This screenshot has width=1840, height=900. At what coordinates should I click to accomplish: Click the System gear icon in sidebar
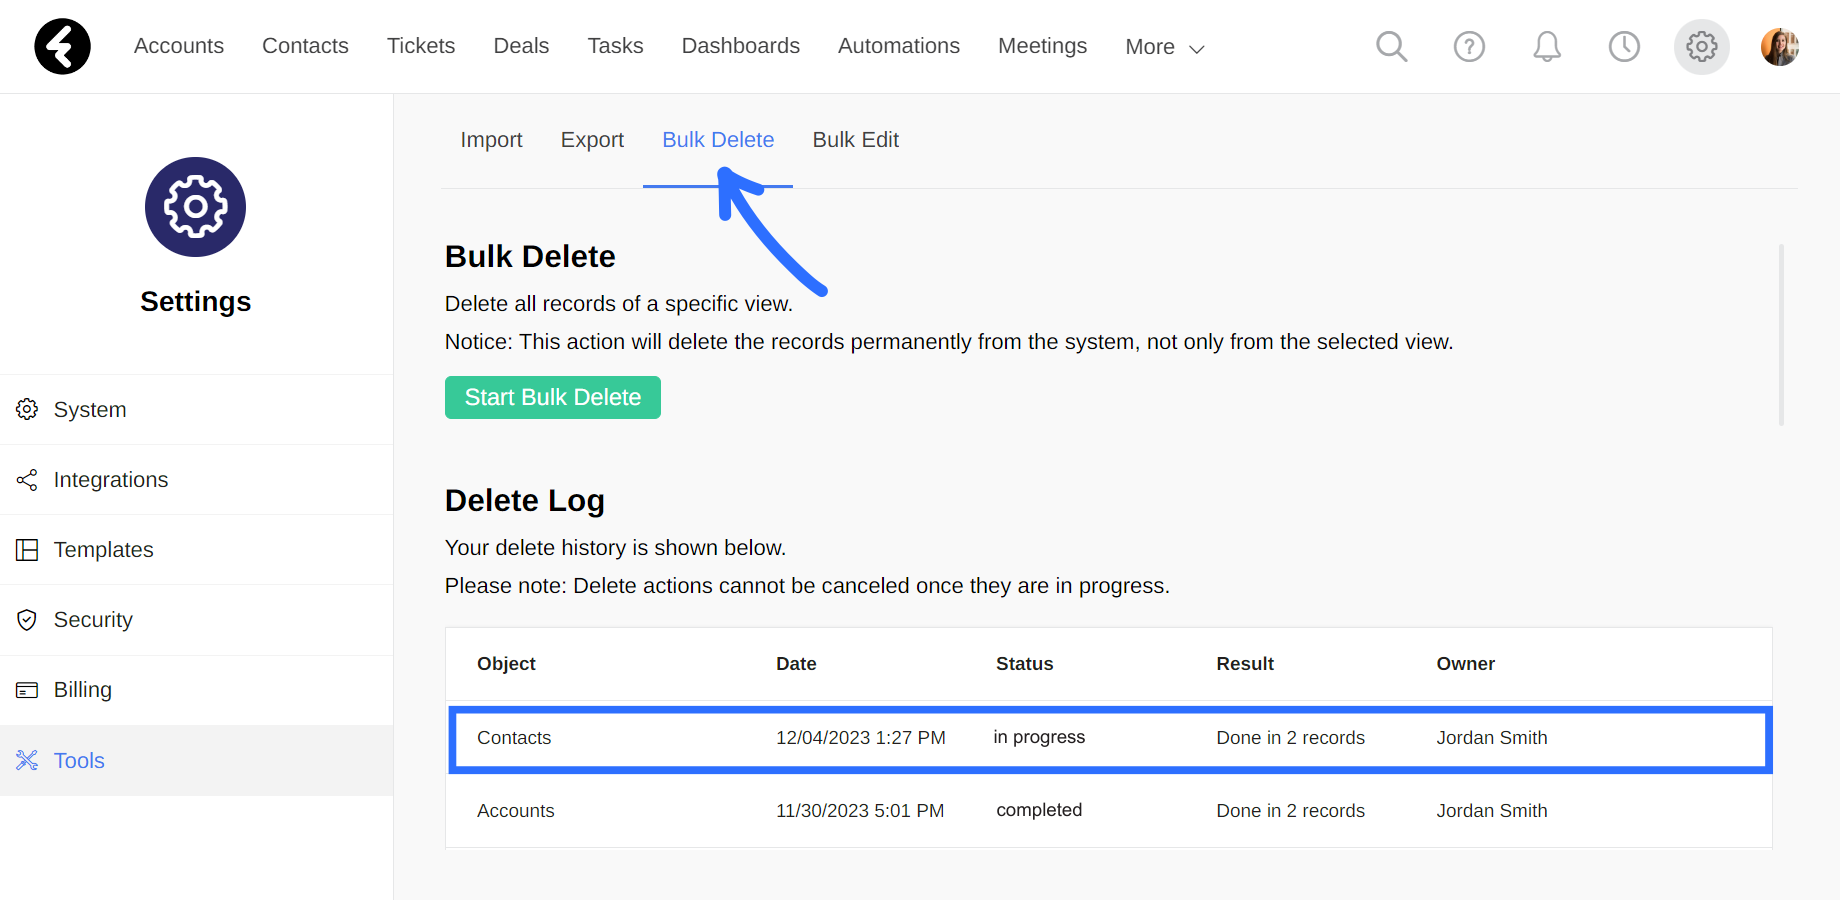tap(27, 409)
